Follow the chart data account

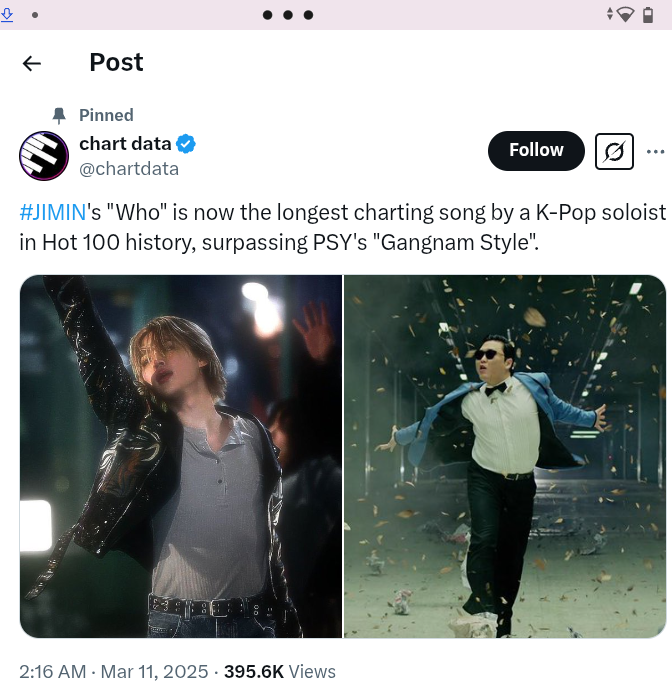click(536, 150)
